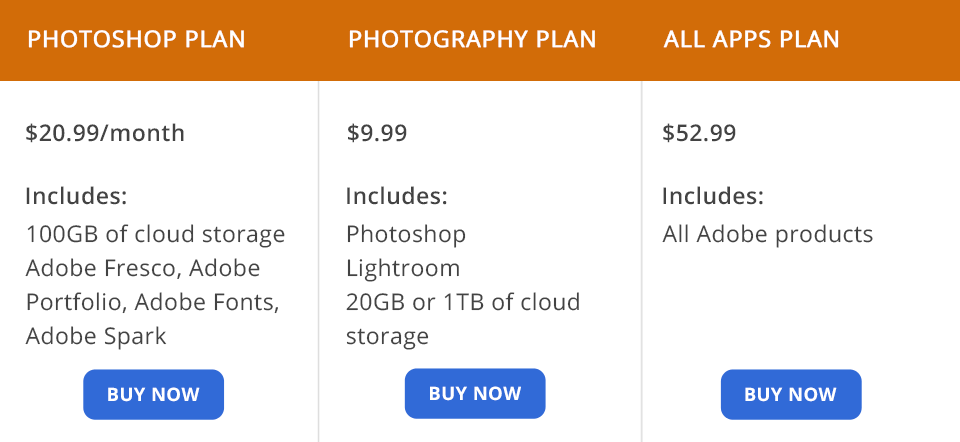This screenshot has height=442, width=960.
Task: Select the $9.99 price text
Action: pos(377,133)
